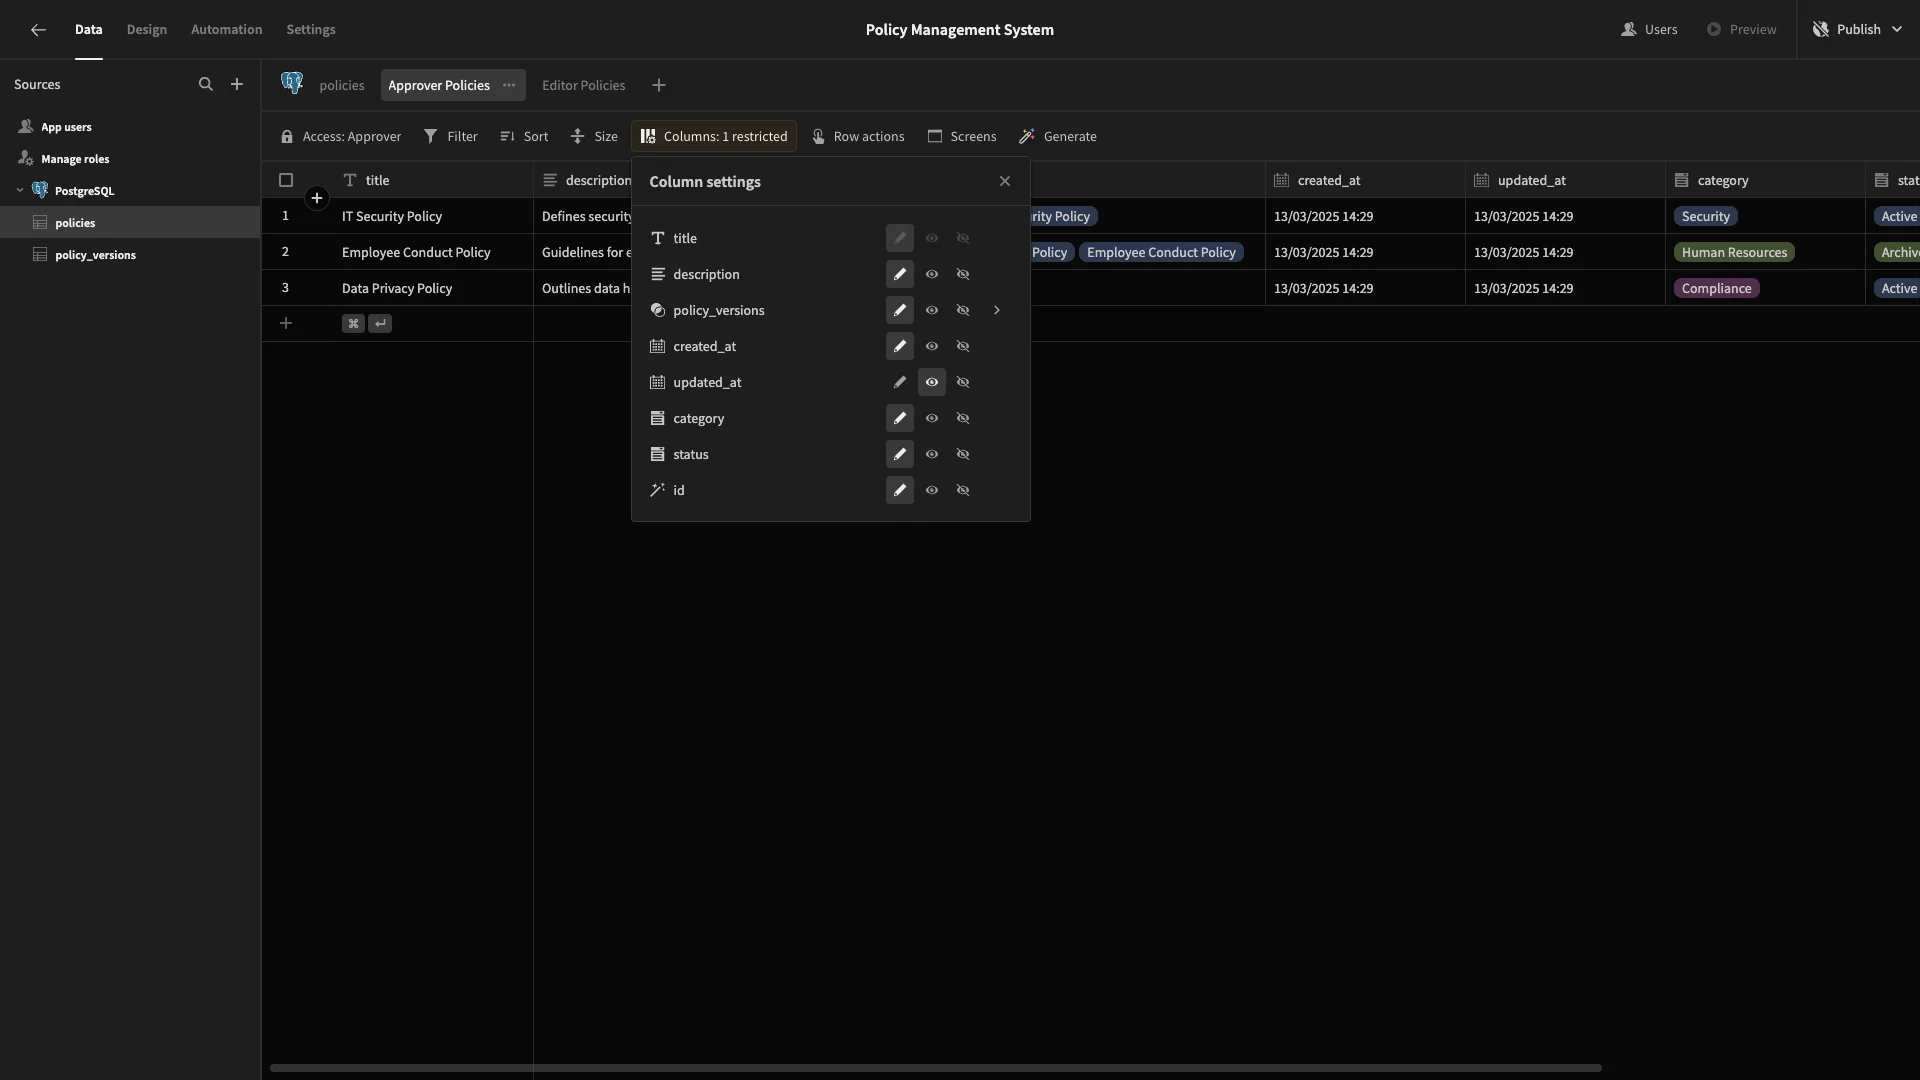Set policy_versions column to editable
Screen dimensions: 1920x1080
[900, 310]
